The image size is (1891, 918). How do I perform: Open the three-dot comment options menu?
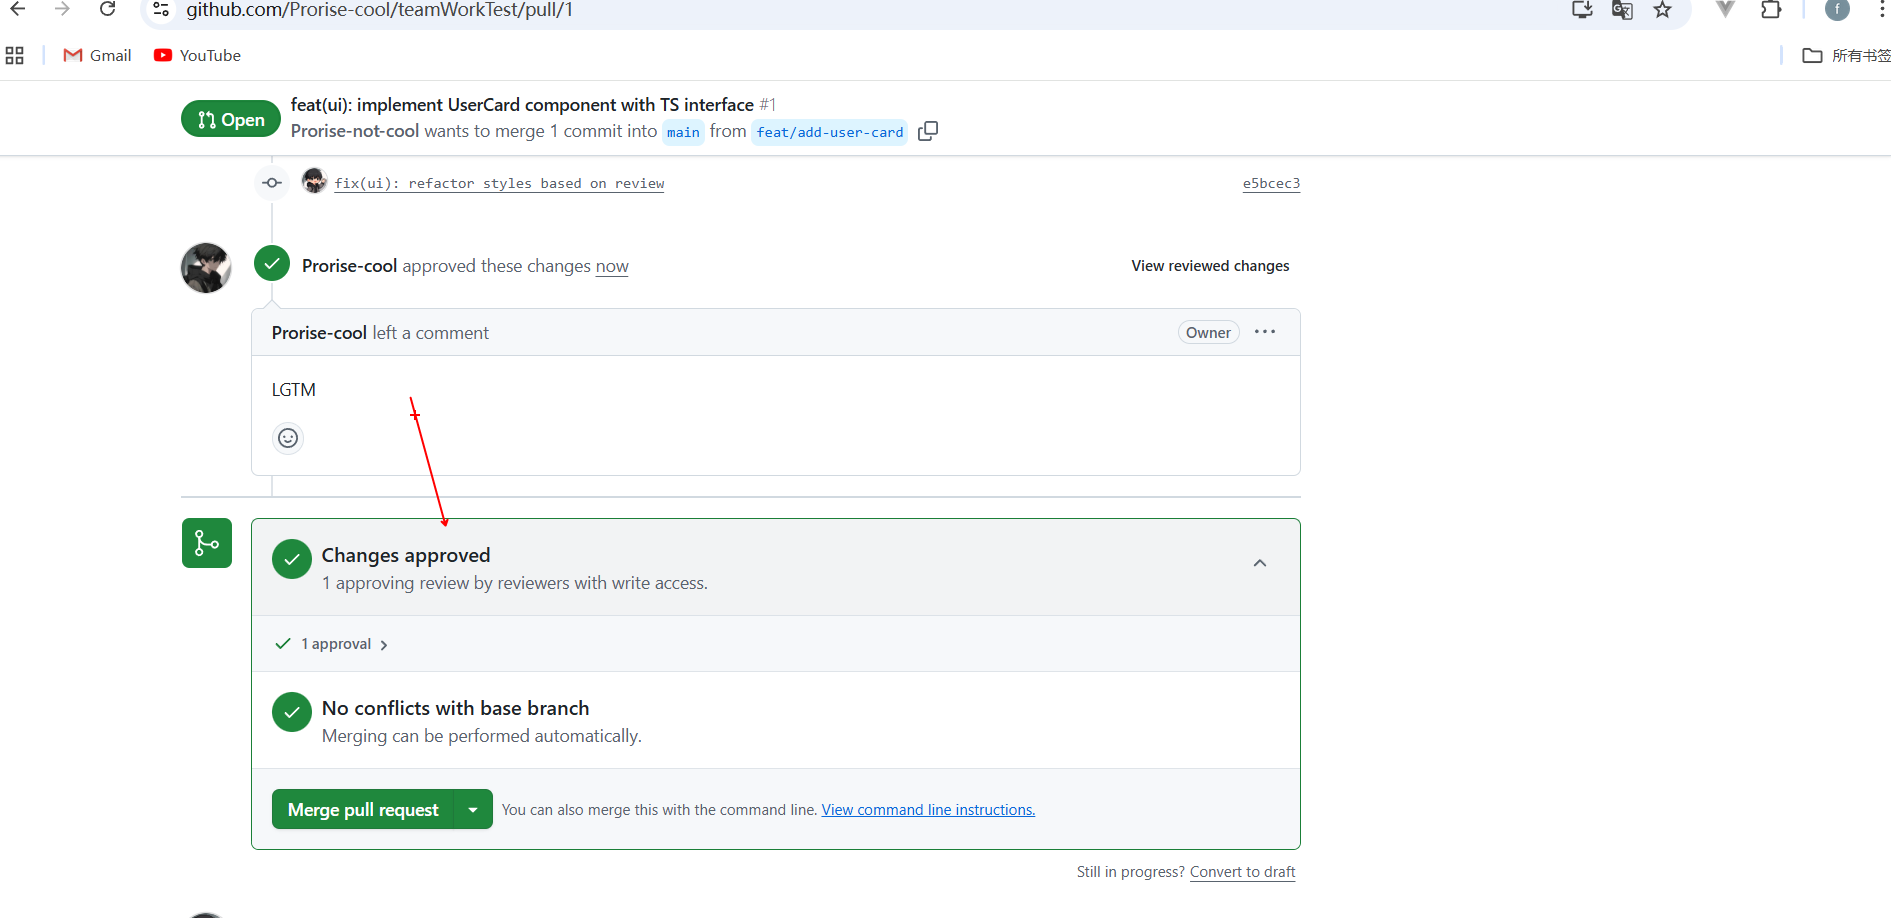point(1264,332)
